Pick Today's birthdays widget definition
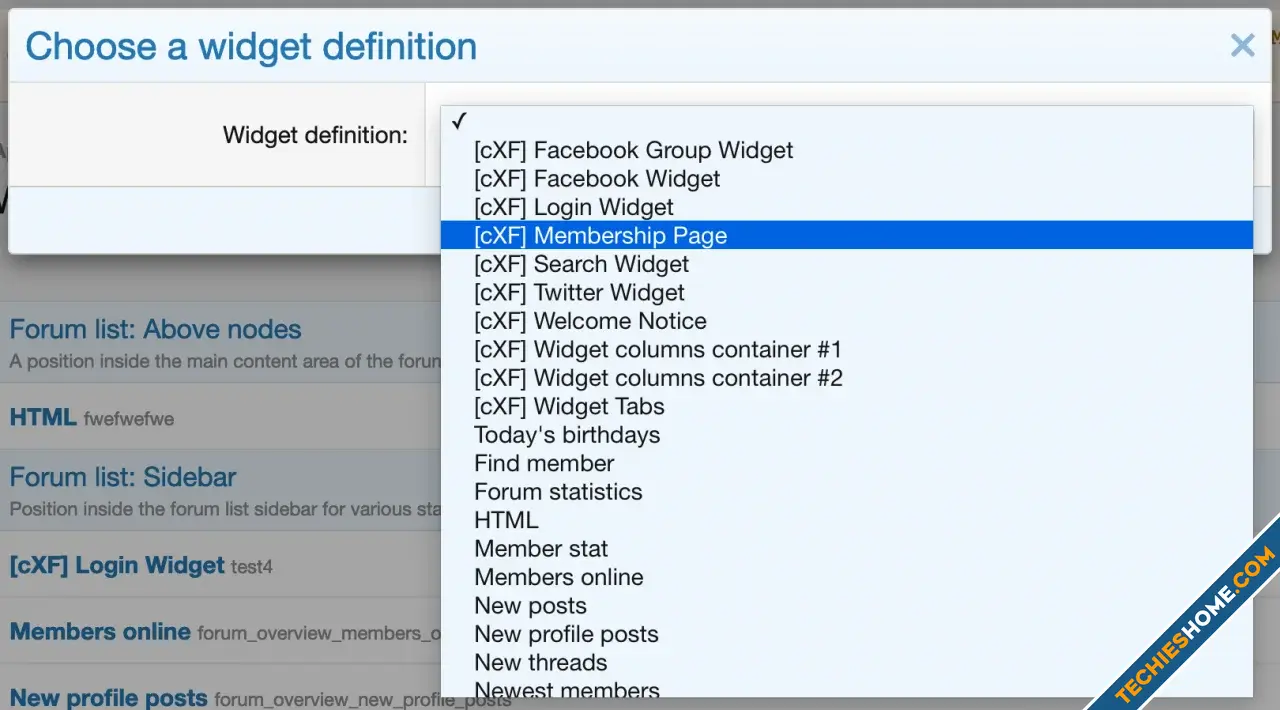The height and width of the screenshot is (710, 1280). (x=846, y=435)
